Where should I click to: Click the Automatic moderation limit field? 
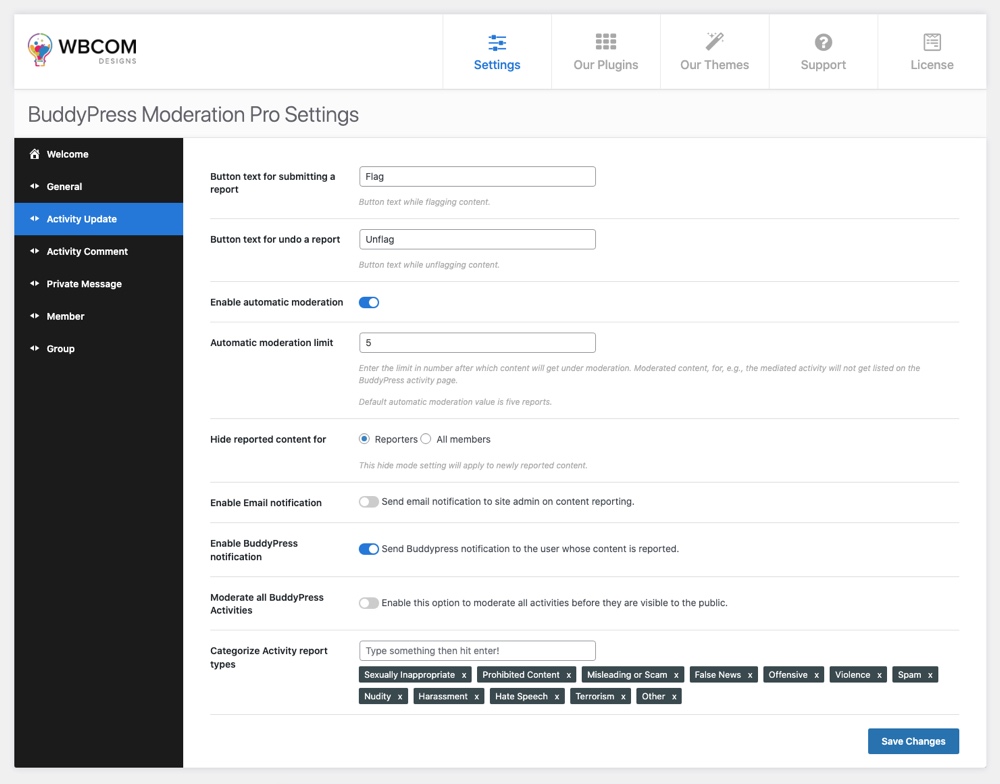(477, 343)
